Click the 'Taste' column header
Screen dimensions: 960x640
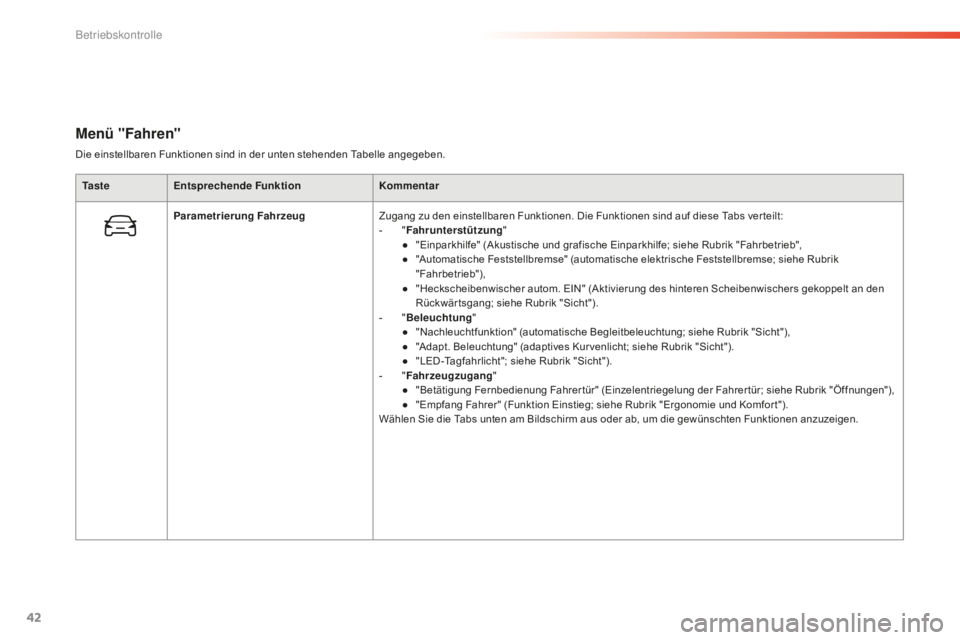point(96,186)
